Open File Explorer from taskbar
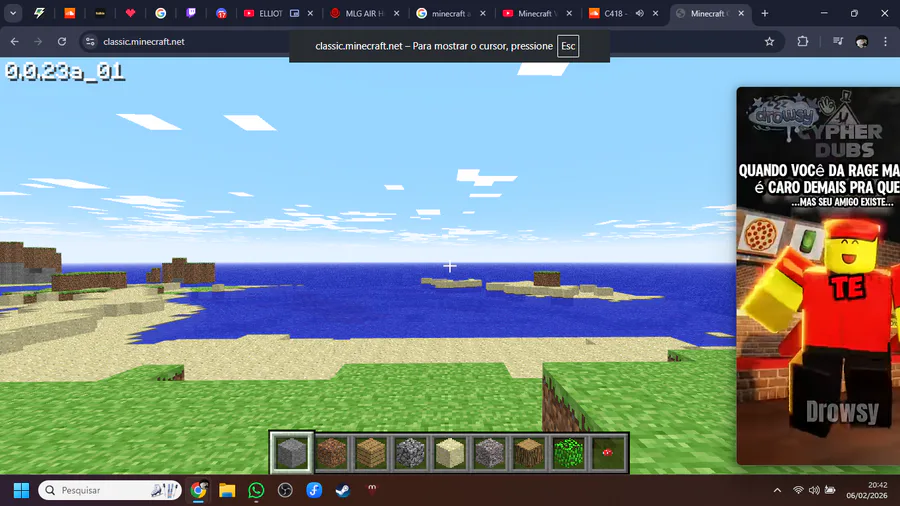 click(227, 490)
